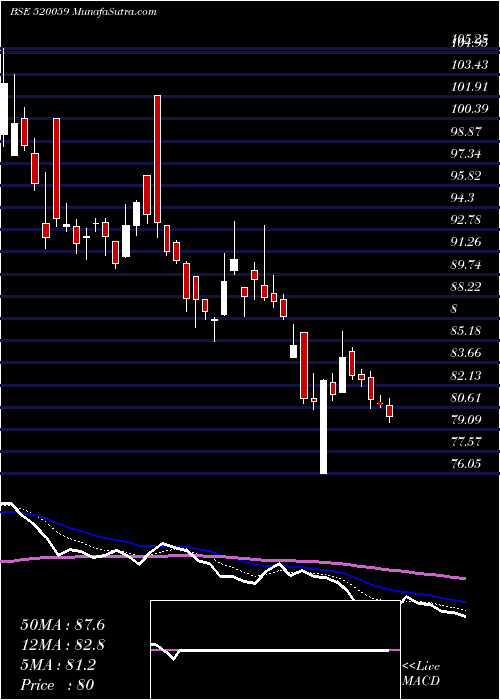Click the 103.43 price axis label
This screenshot has height=700, width=500.
tap(469, 65)
